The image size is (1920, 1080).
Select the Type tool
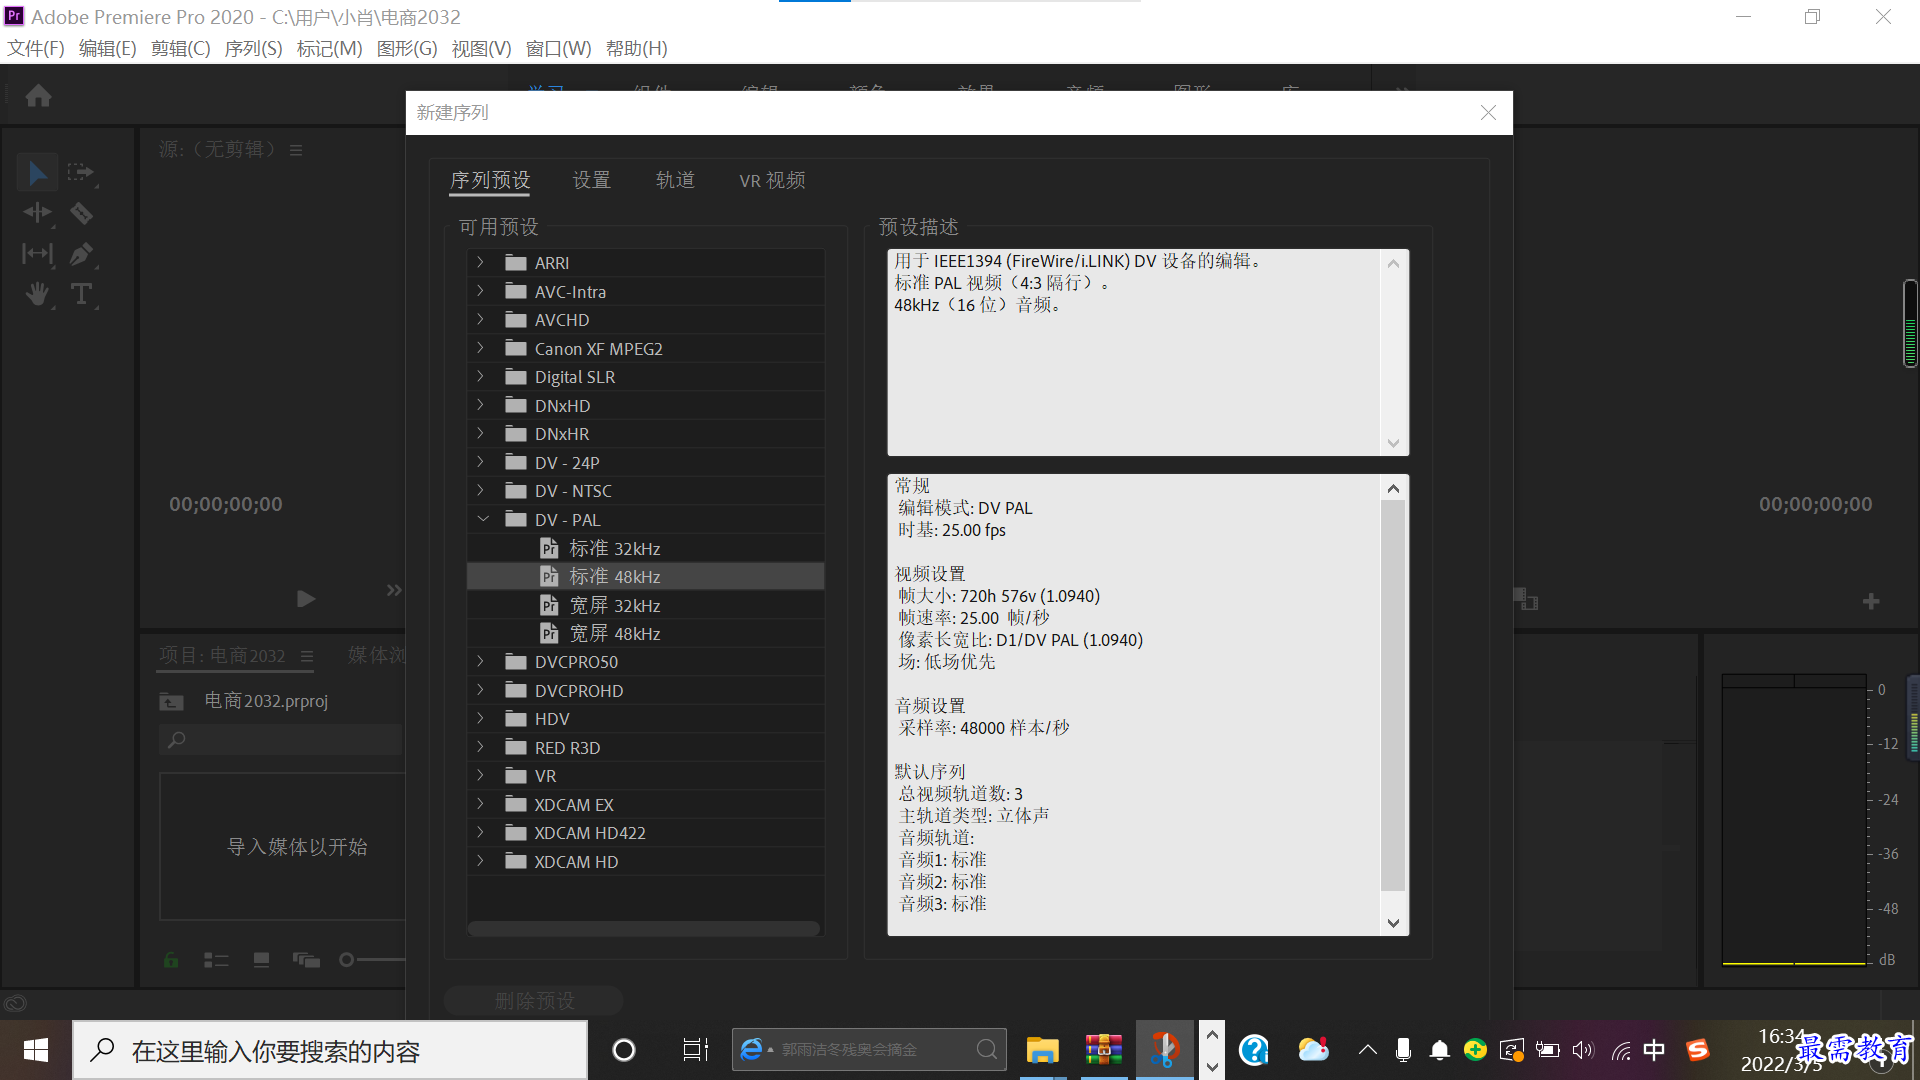(81, 294)
